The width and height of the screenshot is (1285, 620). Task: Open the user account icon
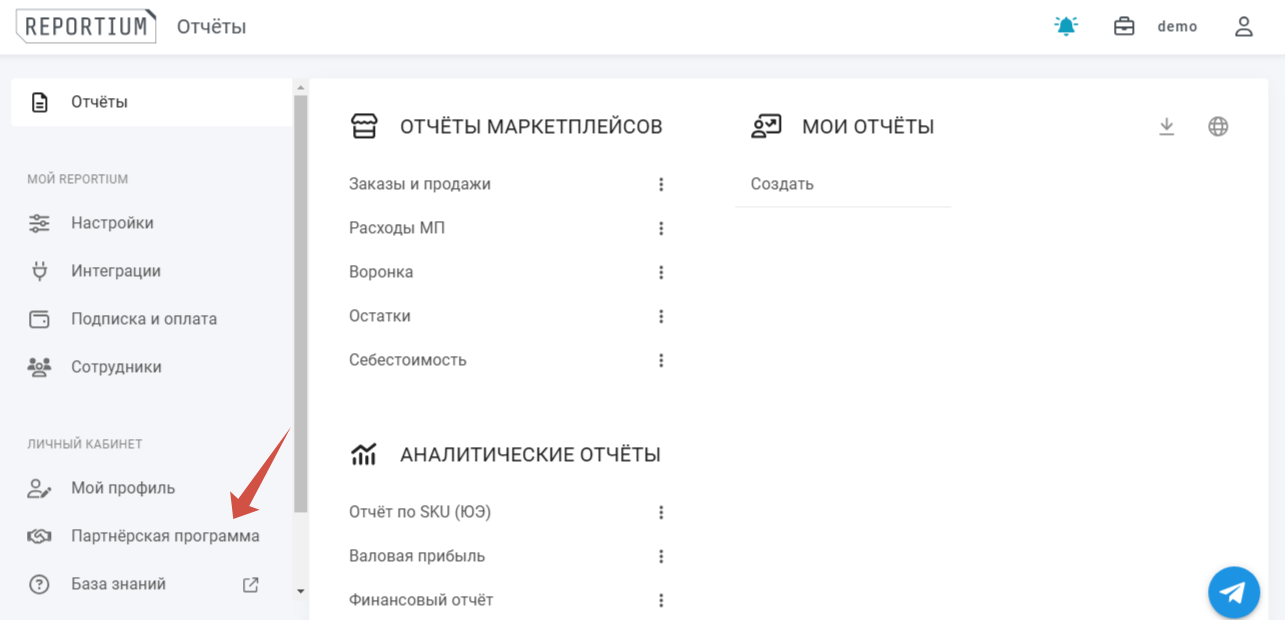click(1243, 27)
